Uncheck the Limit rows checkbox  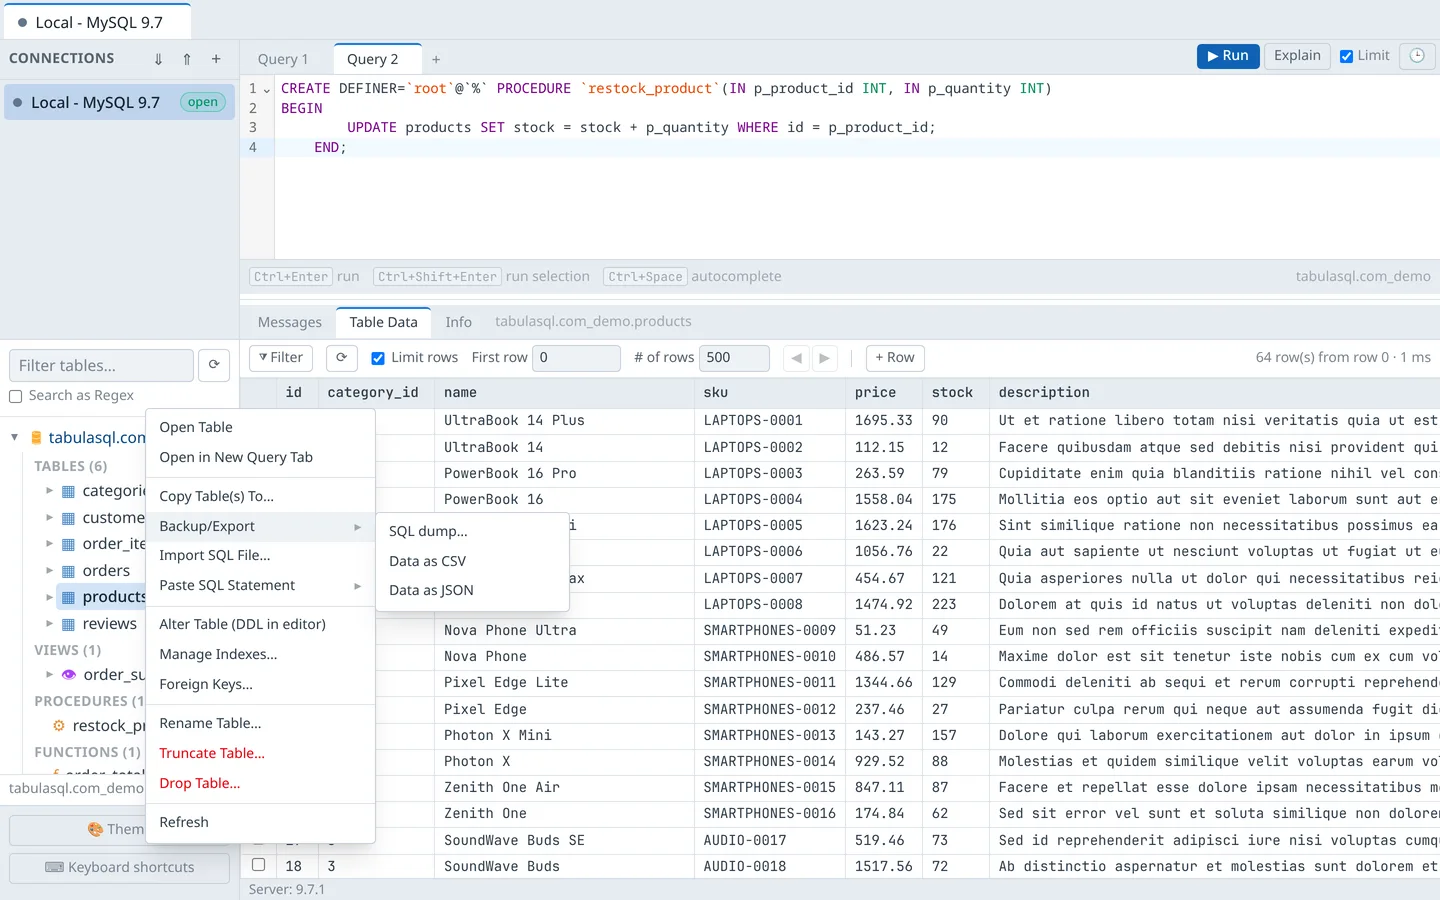pos(378,358)
